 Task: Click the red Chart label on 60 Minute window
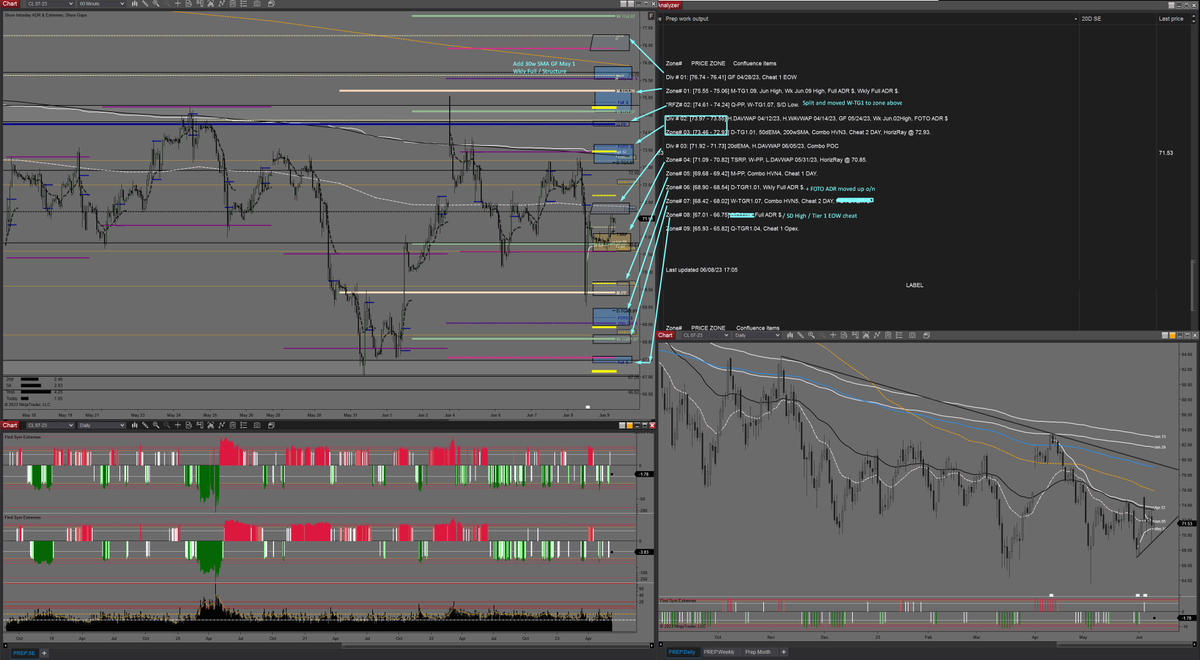[x=9, y=4]
